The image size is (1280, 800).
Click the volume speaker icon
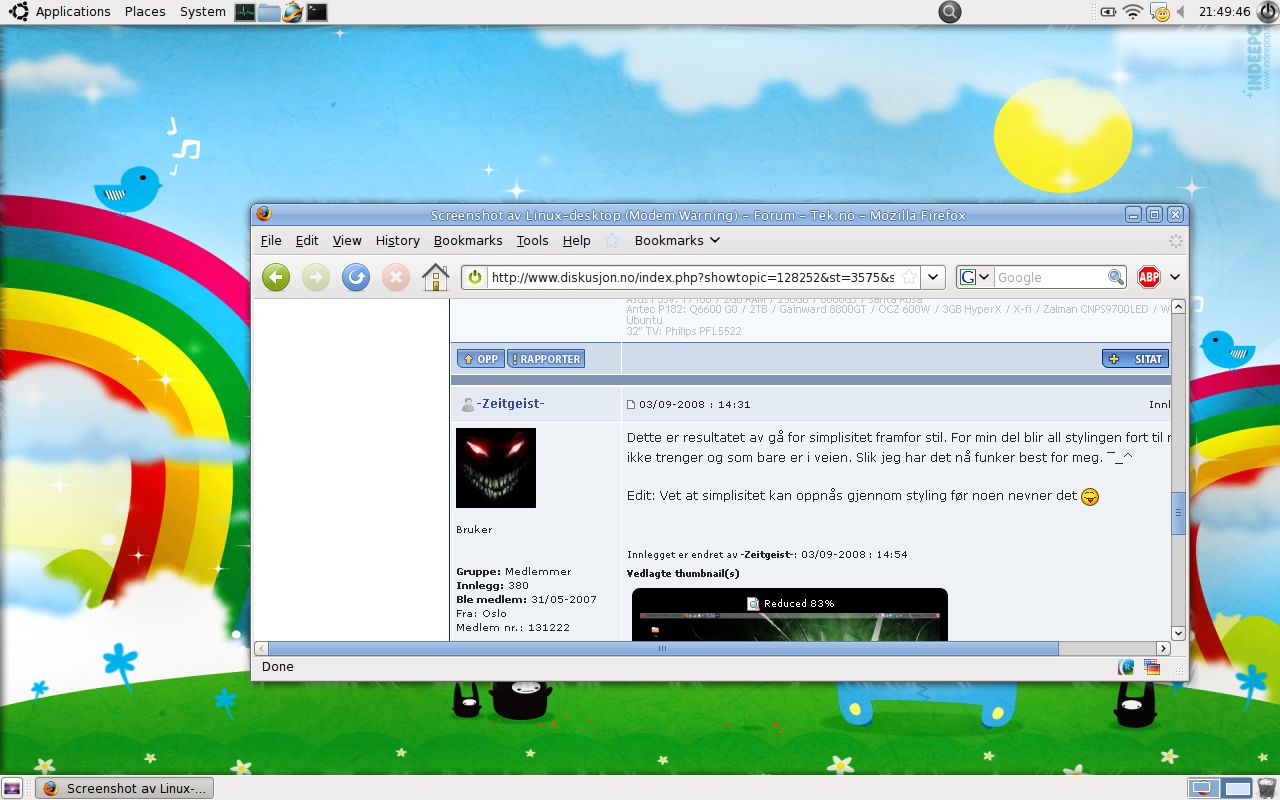(x=1181, y=12)
